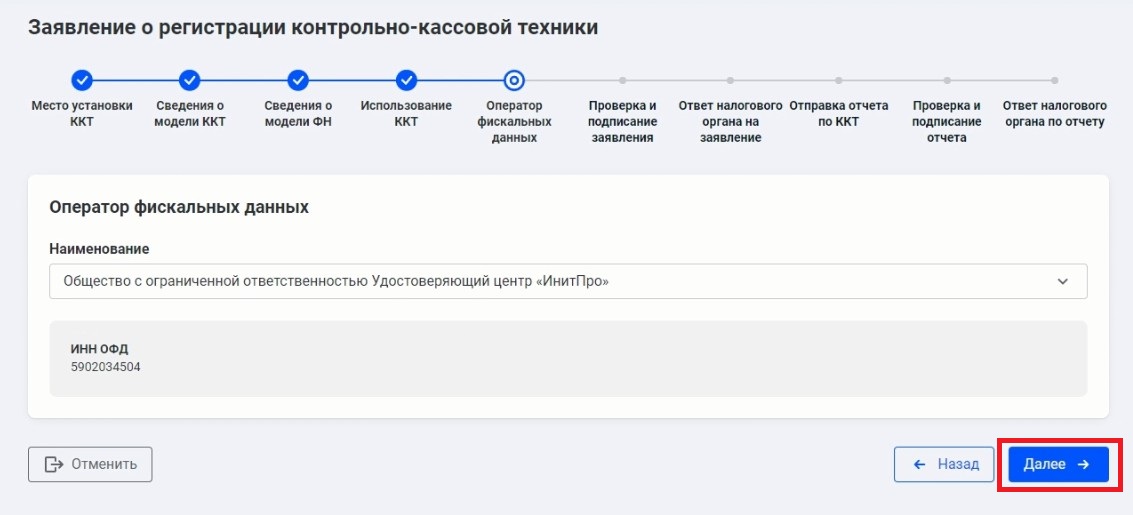Click the 'Ответ налогового органа по отчету' step dot
1133x515 pixels.
pyautogui.click(x=1054, y=80)
